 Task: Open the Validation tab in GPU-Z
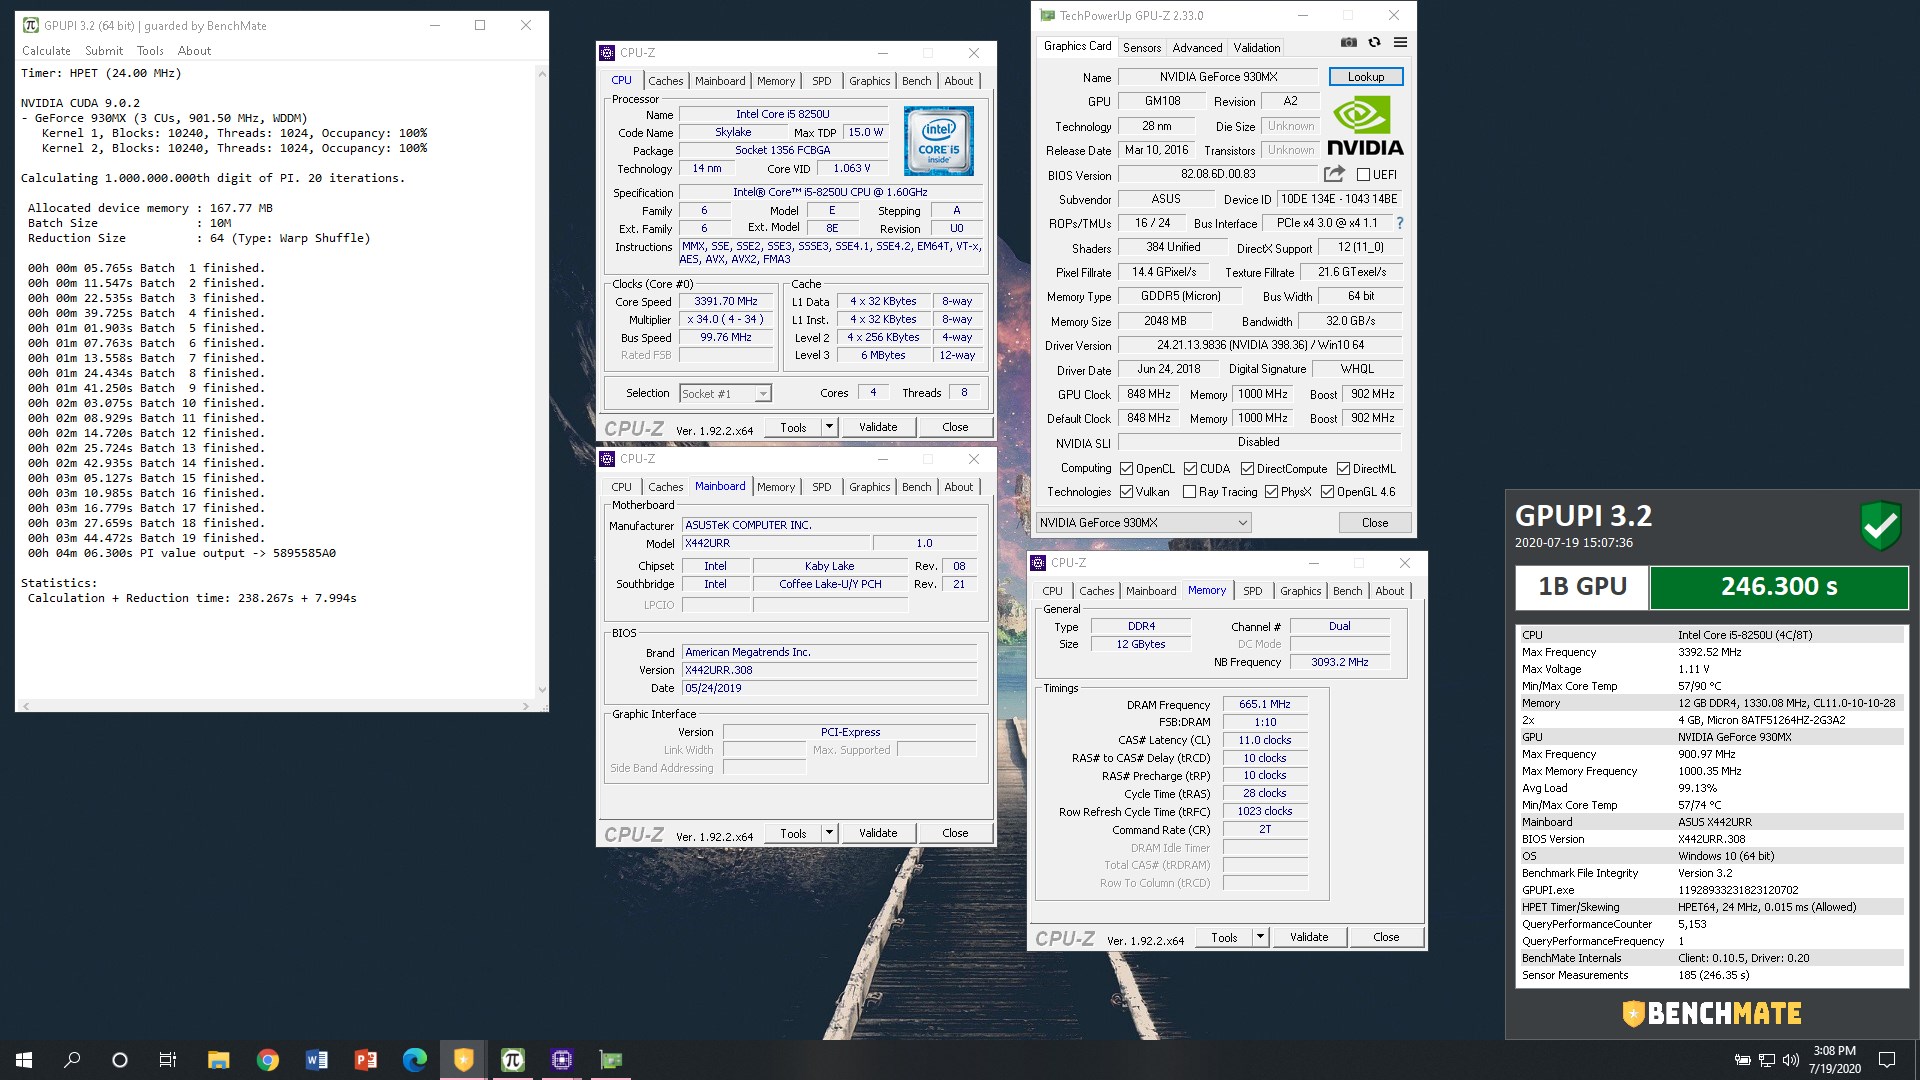[x=1257, y=47]
